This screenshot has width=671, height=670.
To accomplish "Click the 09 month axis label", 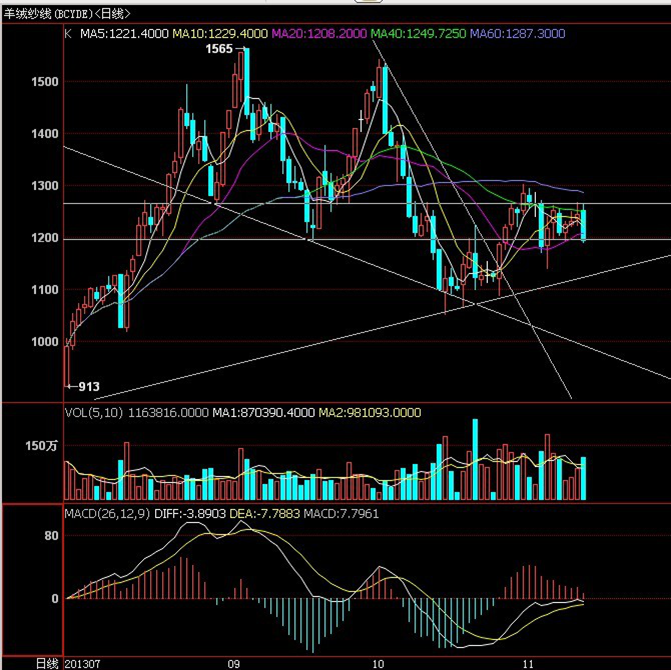I will pyautogui.click(x=233, y=664).
